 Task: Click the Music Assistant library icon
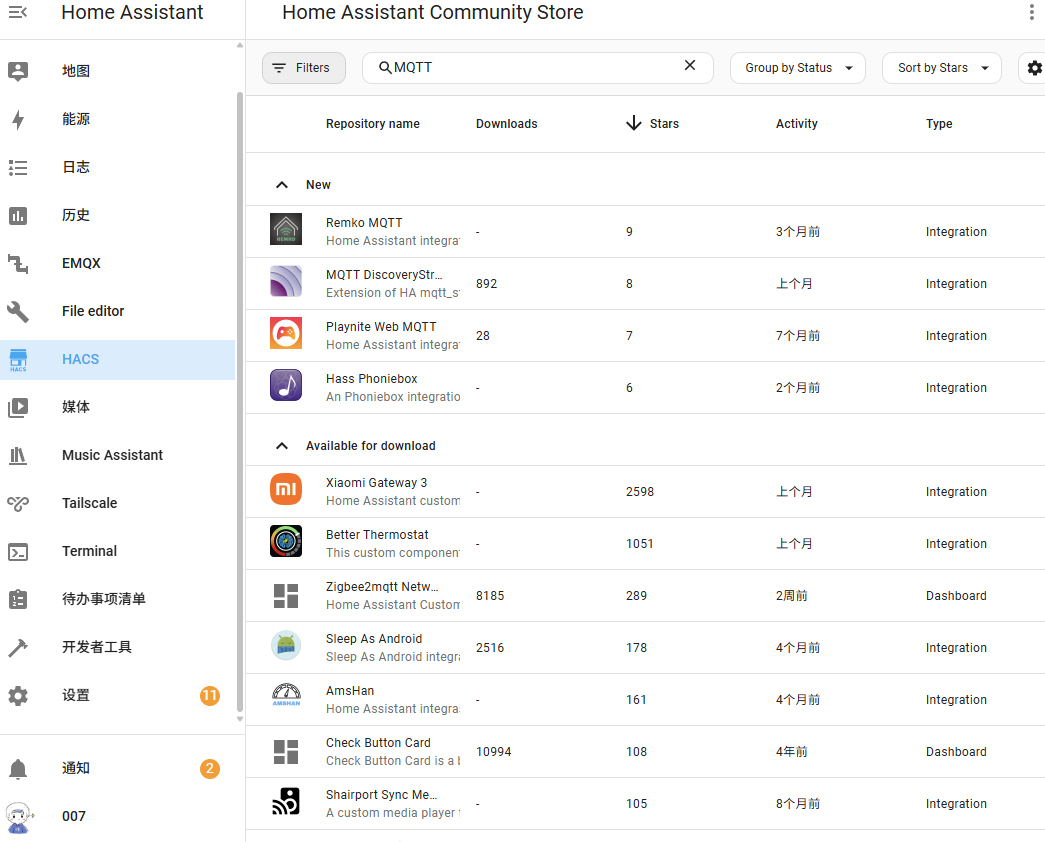[x=18, y=456]
